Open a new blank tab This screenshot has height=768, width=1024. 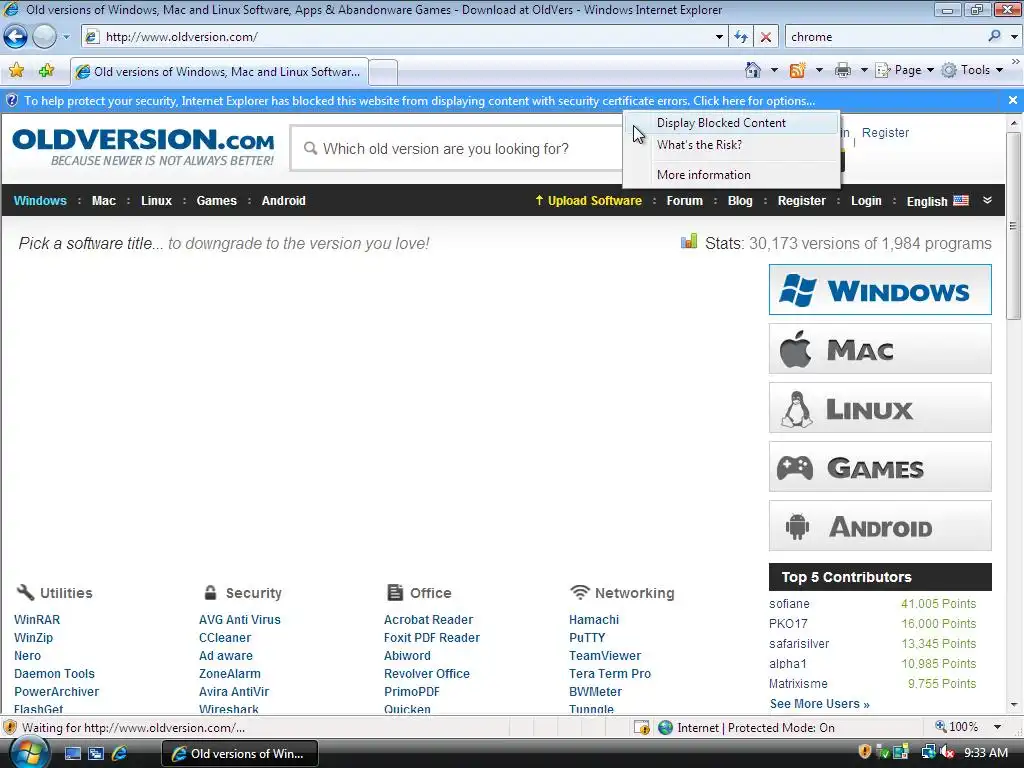[383, 72]
